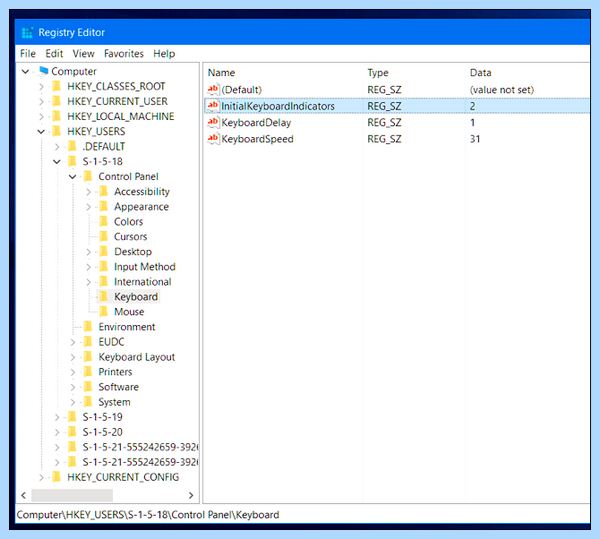The image size is (600, 539).
Task: Click the Computer root icon
Action: tap(43, 71)
